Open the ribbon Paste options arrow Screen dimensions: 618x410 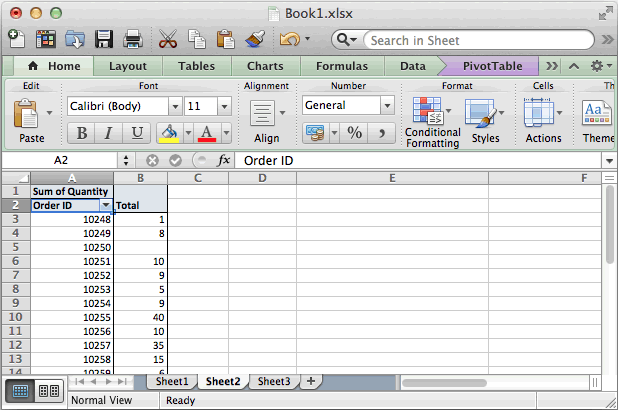49,113
